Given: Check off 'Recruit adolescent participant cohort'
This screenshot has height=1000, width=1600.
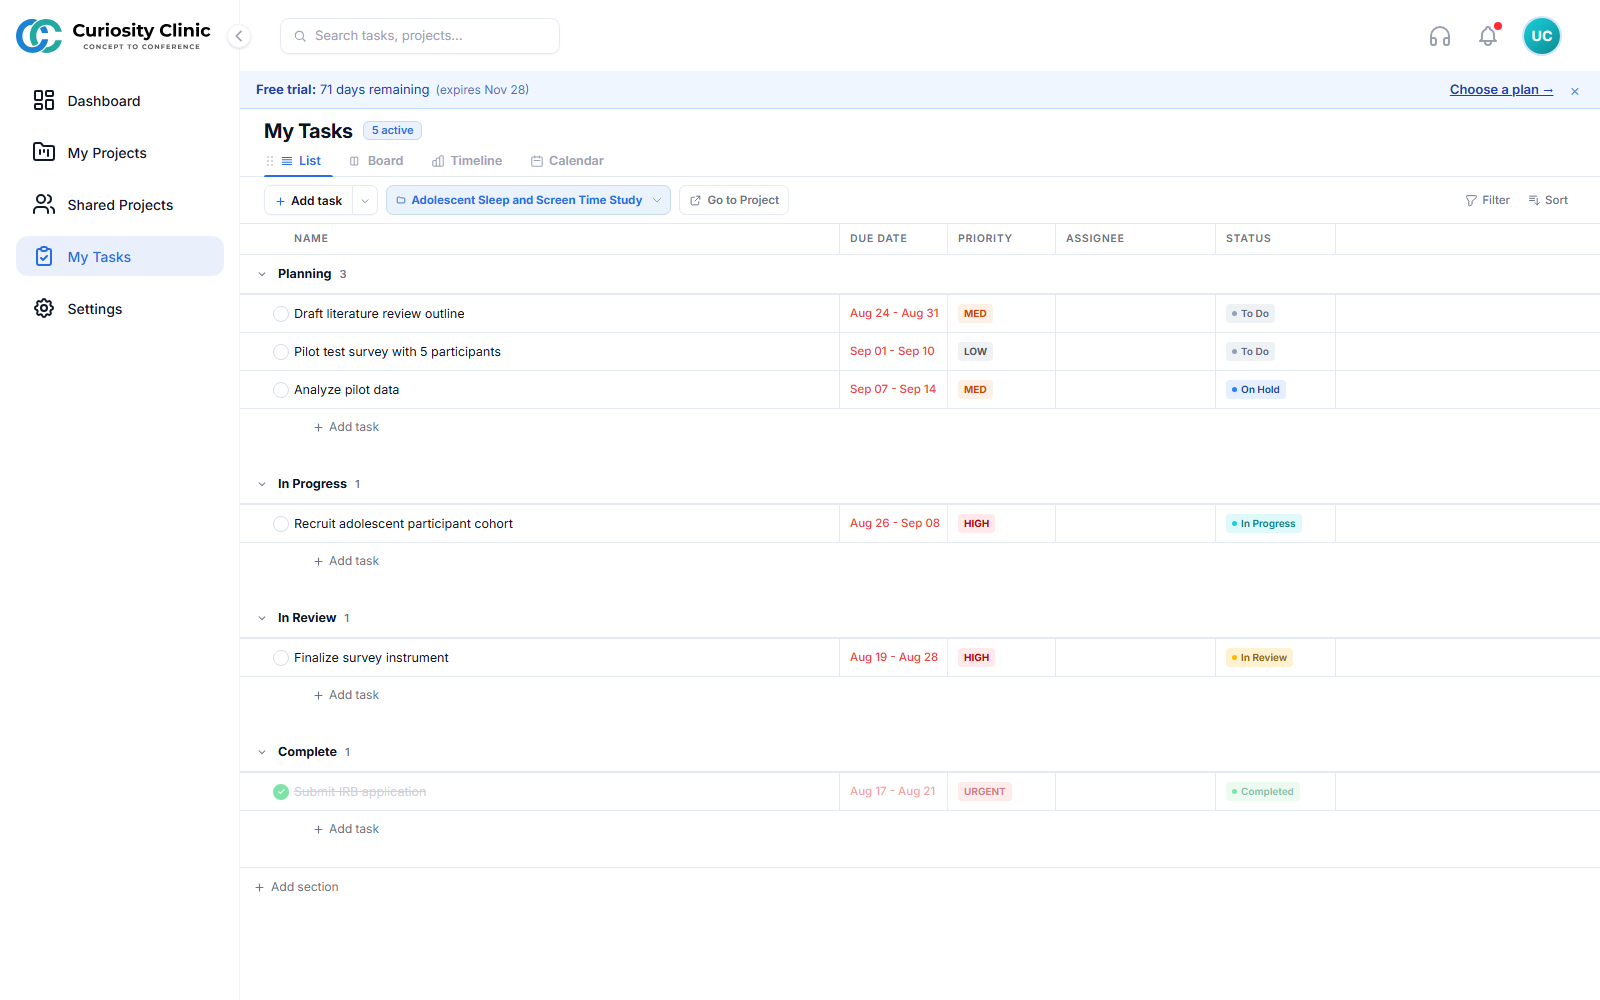Looking at the screenshot, I should [281, 524].
